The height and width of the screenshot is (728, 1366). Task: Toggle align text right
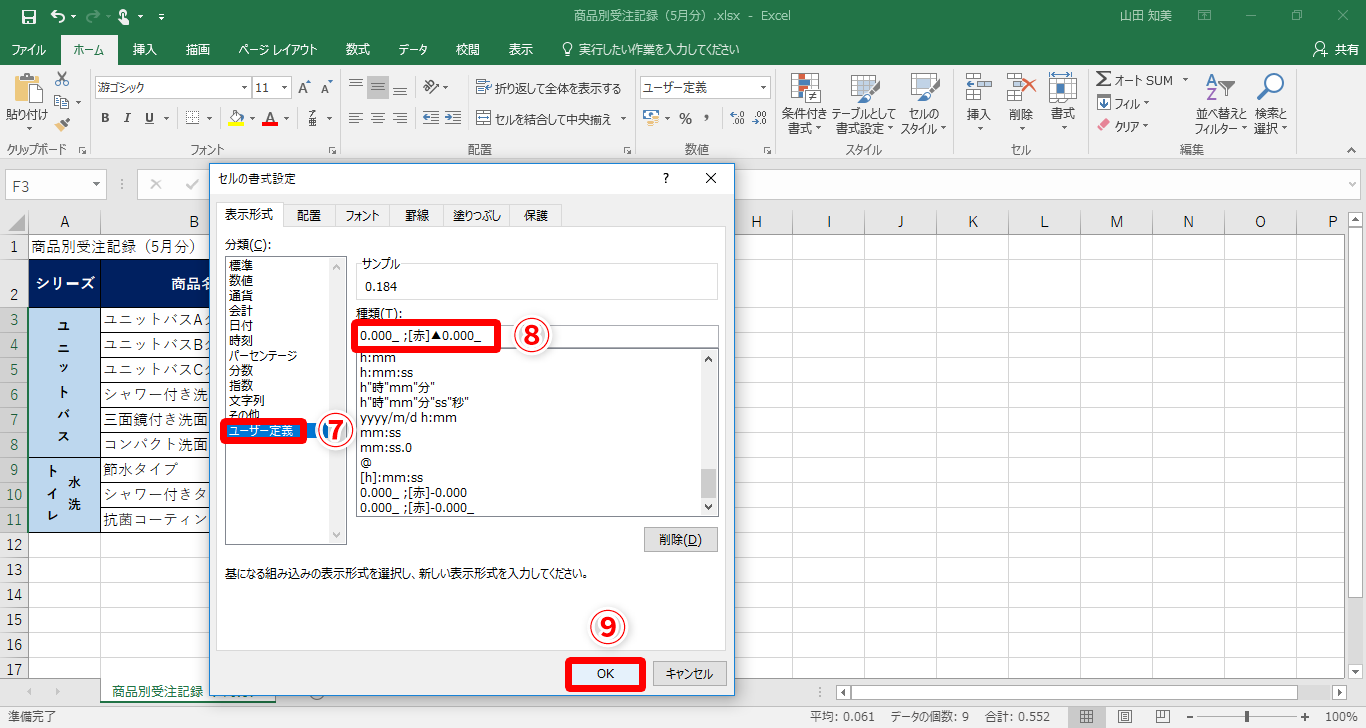[400, 118]
